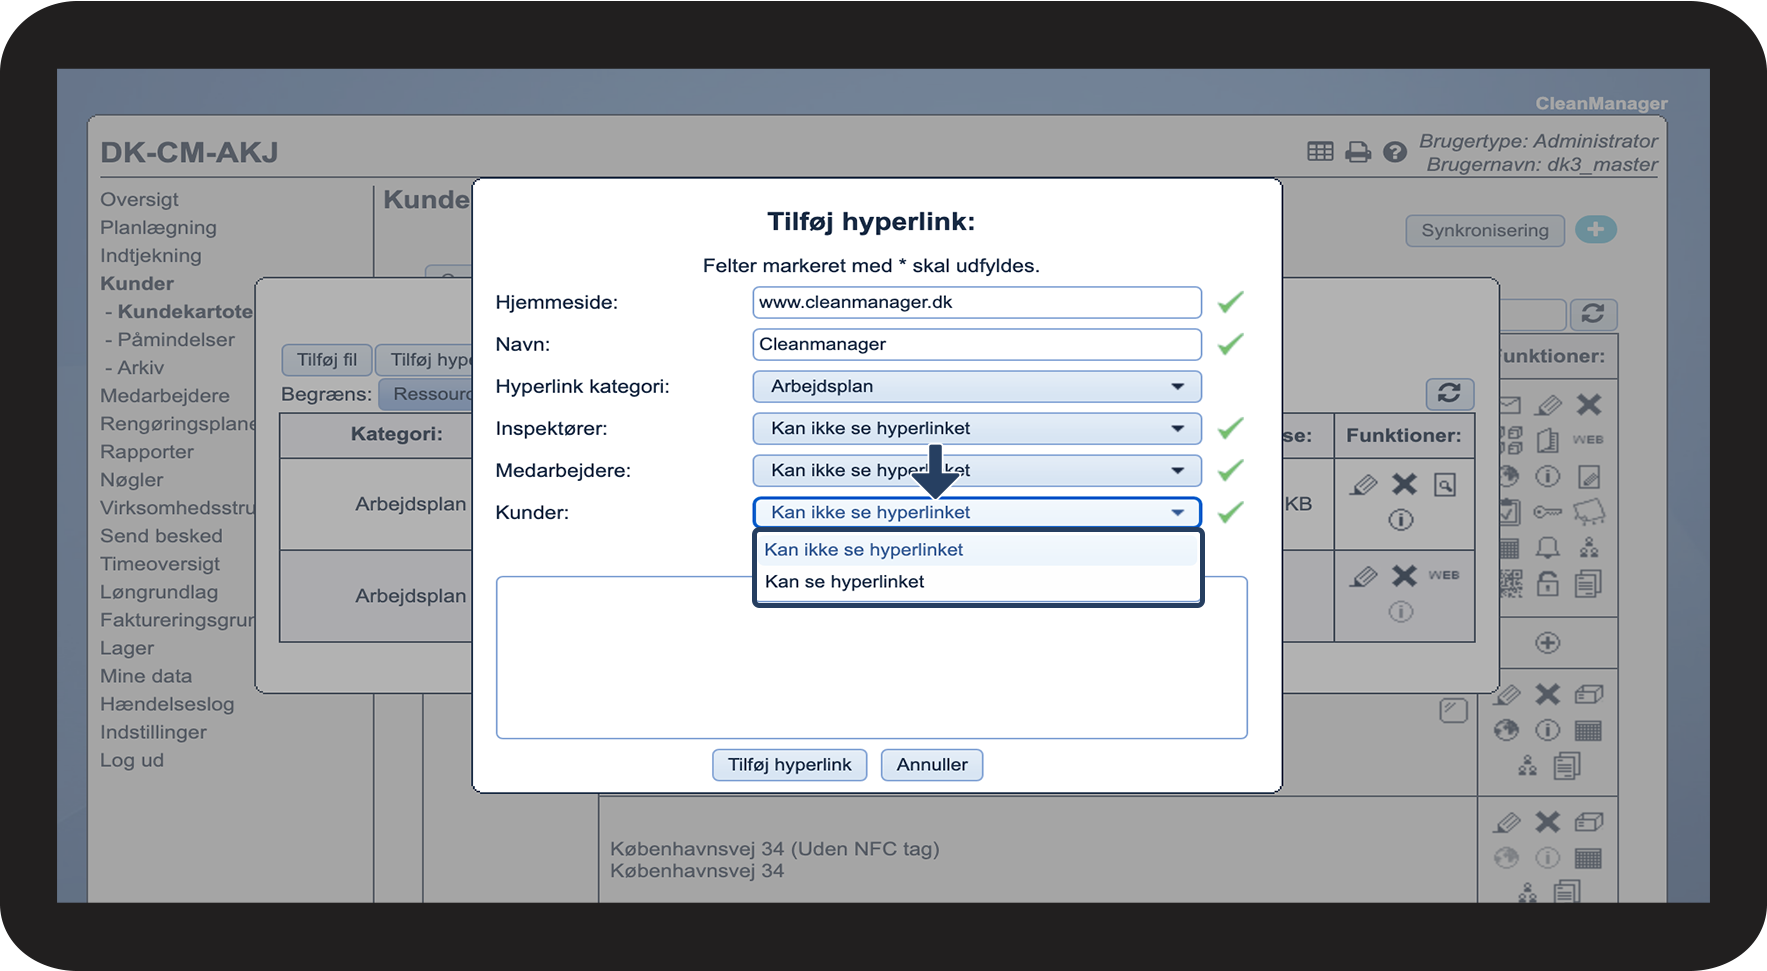The image size is (1767, 971).
Task: Open Send besked in the sidebar
Action: (x=161, y=535)
